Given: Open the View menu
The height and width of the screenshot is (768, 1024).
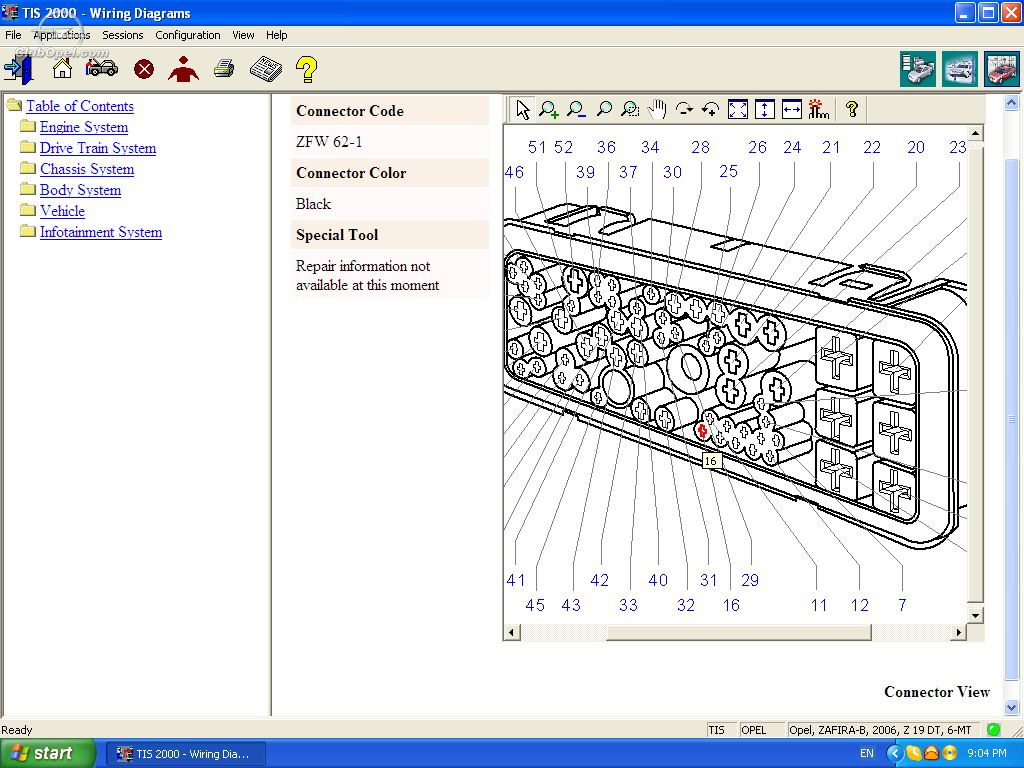Looking at the screenshot, I should 243,35.
